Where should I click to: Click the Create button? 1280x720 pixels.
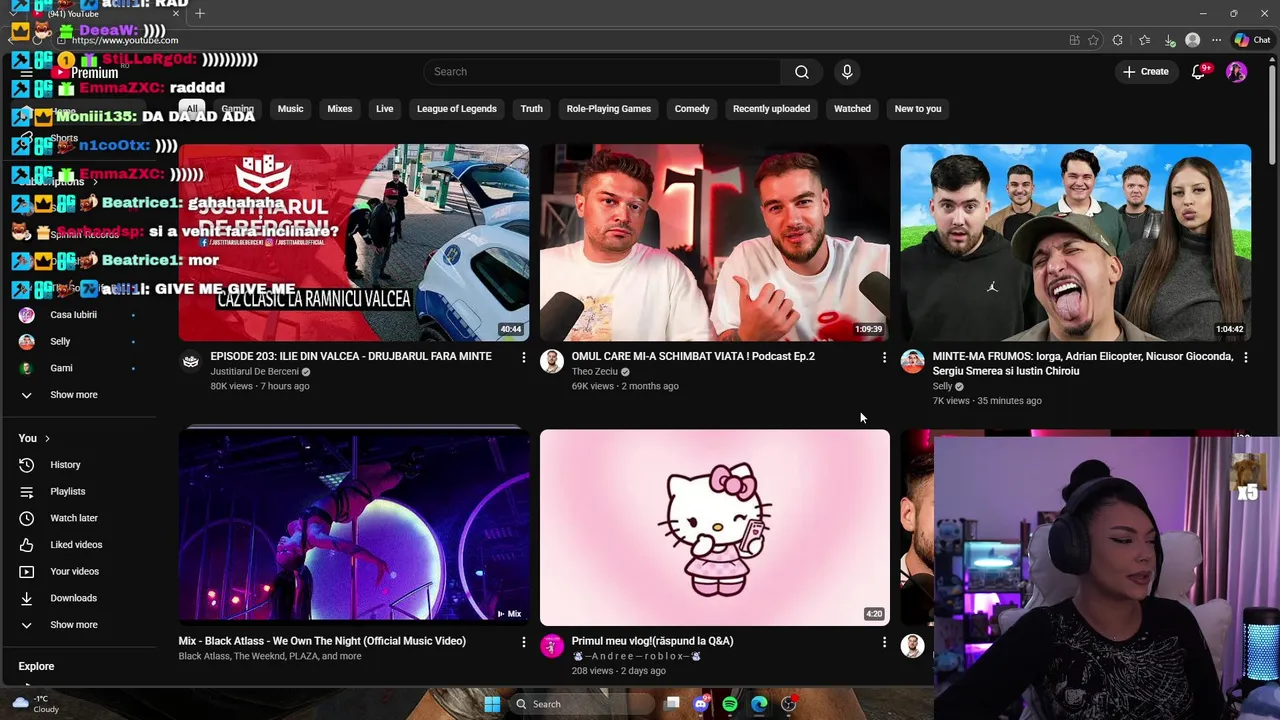pos(1146,72)
